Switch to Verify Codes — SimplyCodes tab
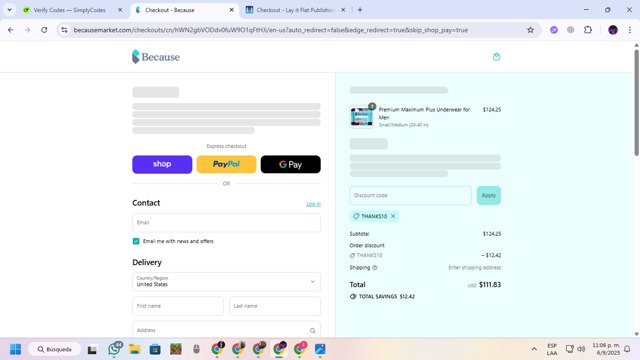The width and height of the screenshot is (640, 360). [69, 10]
